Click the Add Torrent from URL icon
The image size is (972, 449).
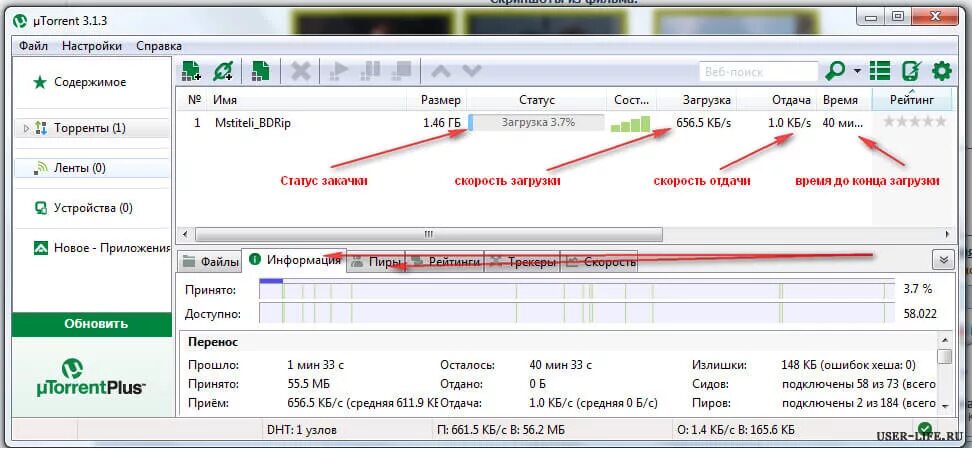[223, 71]
